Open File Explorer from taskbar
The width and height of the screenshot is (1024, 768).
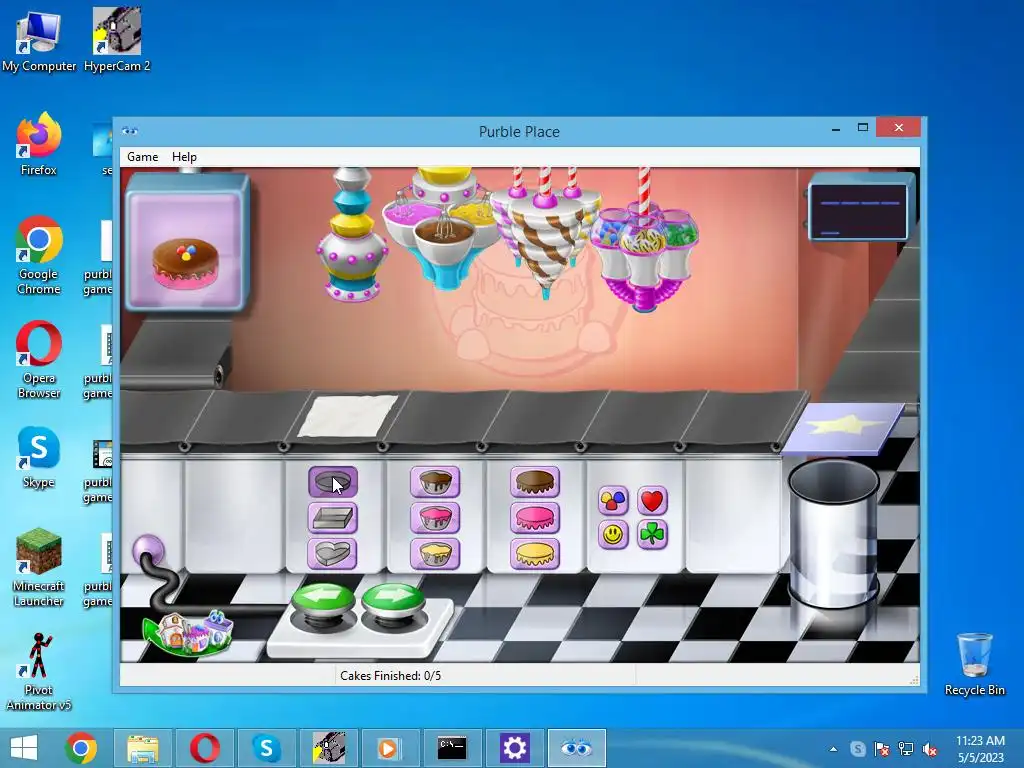point(143,748)
